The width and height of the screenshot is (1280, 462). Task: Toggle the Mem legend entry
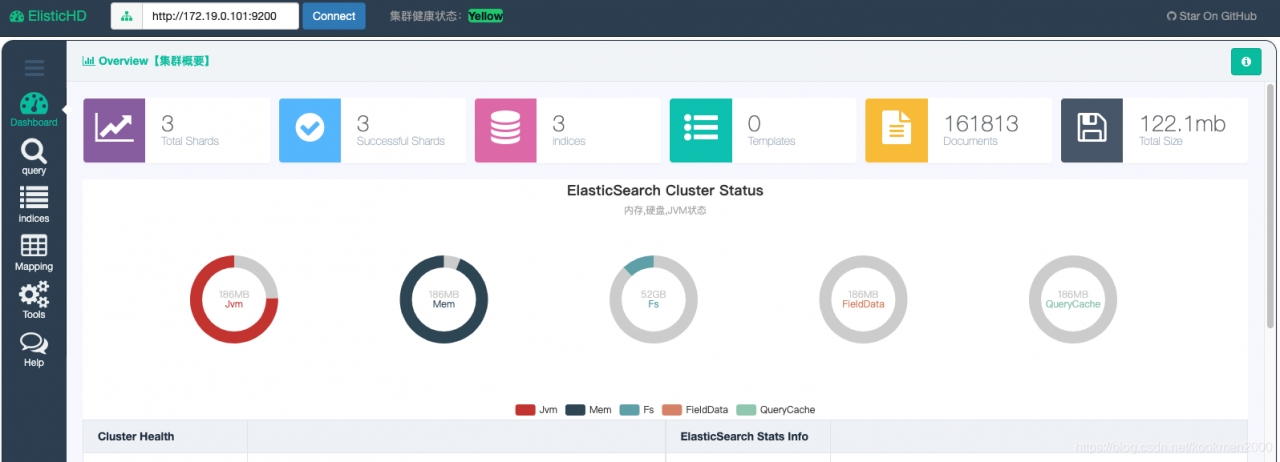(x=588, y=410)
